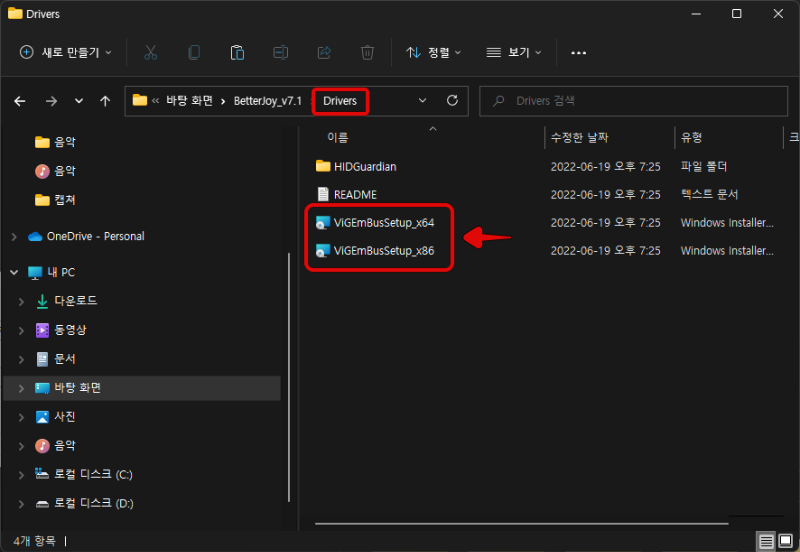Click the Rename icon in toolbar
Viewport: 800px width, 552px height.
pos(281,53)
